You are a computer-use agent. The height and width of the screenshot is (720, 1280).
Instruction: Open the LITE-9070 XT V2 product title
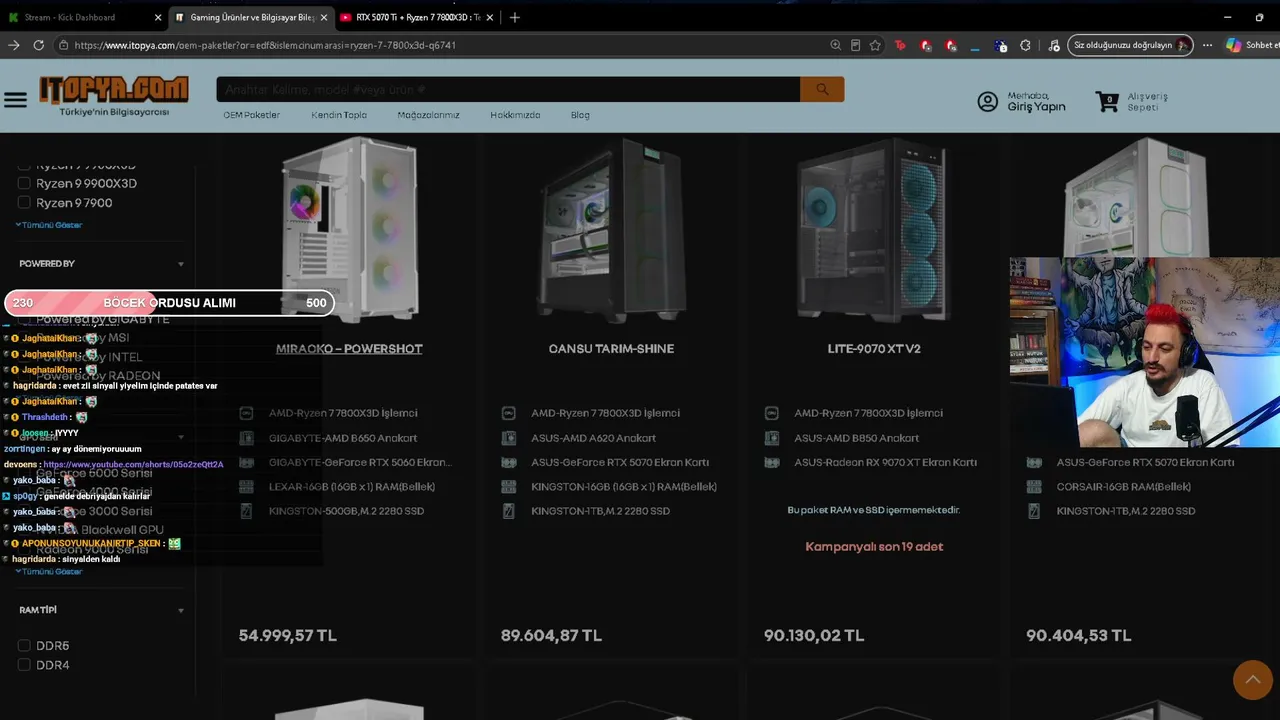(874, 349)
